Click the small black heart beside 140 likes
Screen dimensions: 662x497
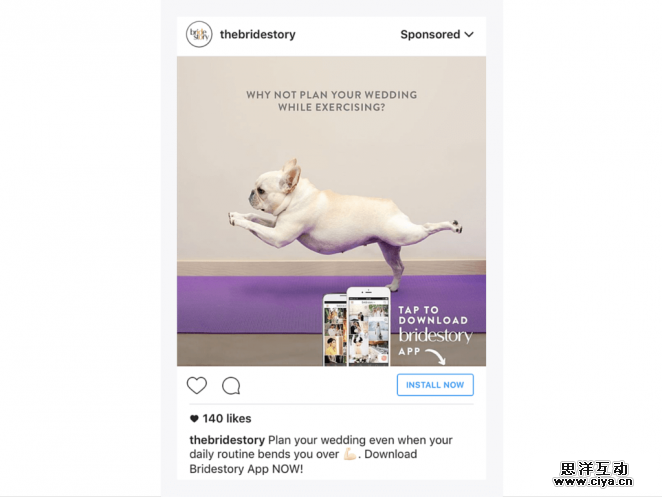194,418
